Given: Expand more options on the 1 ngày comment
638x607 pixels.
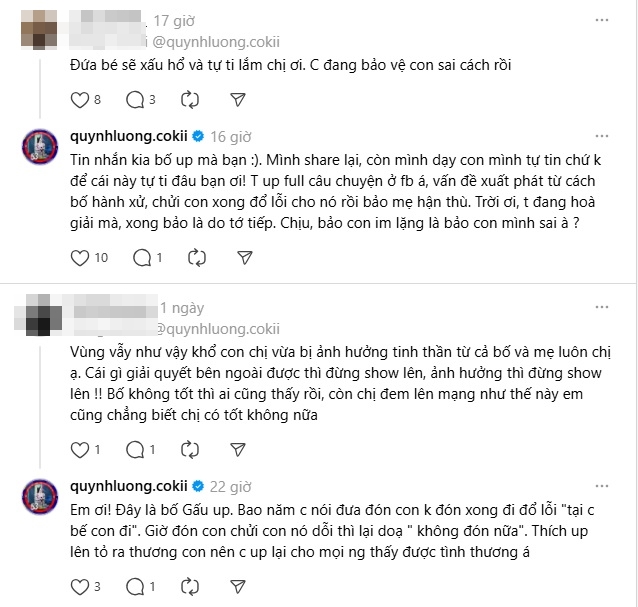Looking at the screenshot, I should [601, 306].
